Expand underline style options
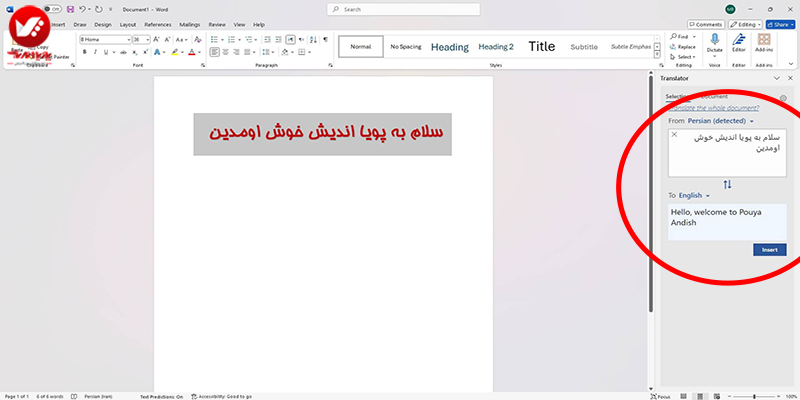800x400 pixels. (x=114, y=52)
